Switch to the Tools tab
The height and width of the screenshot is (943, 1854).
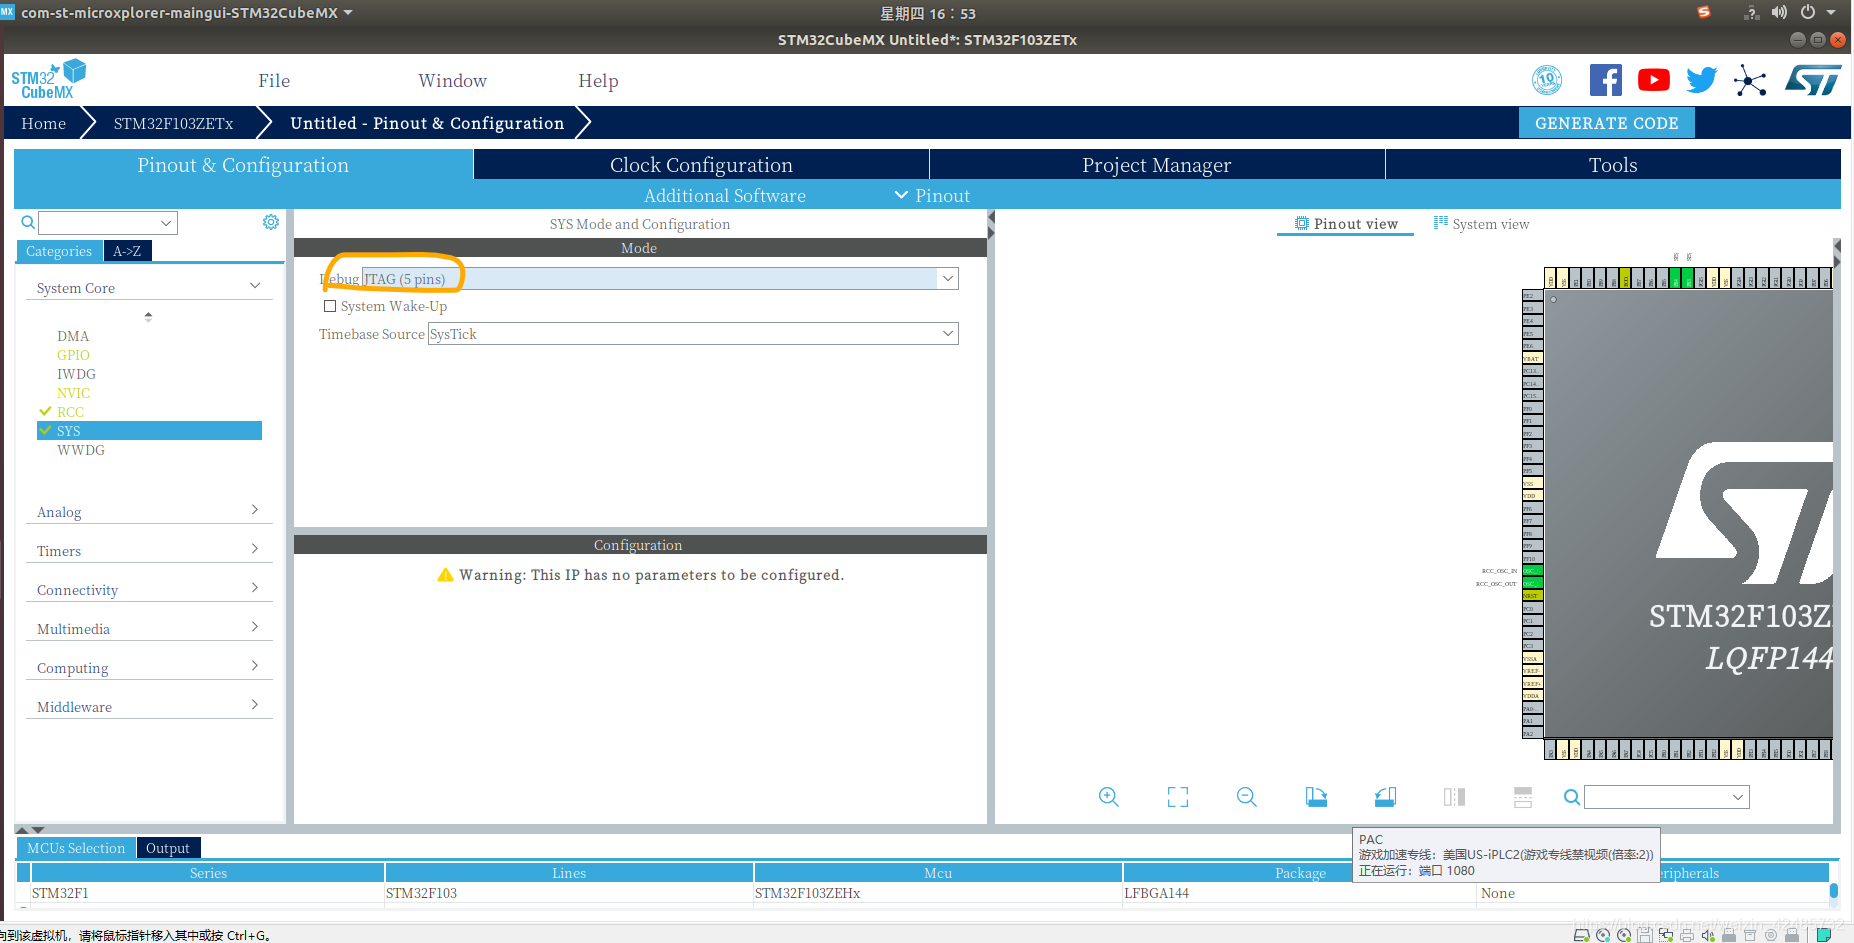(1613, 164)
